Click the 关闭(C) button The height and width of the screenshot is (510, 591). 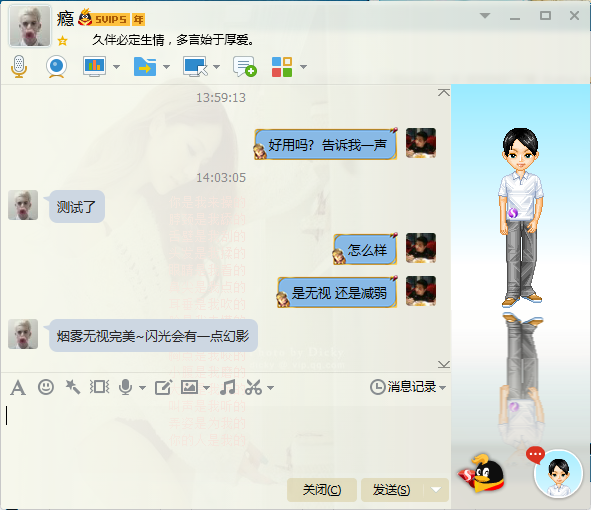point(322,490)
